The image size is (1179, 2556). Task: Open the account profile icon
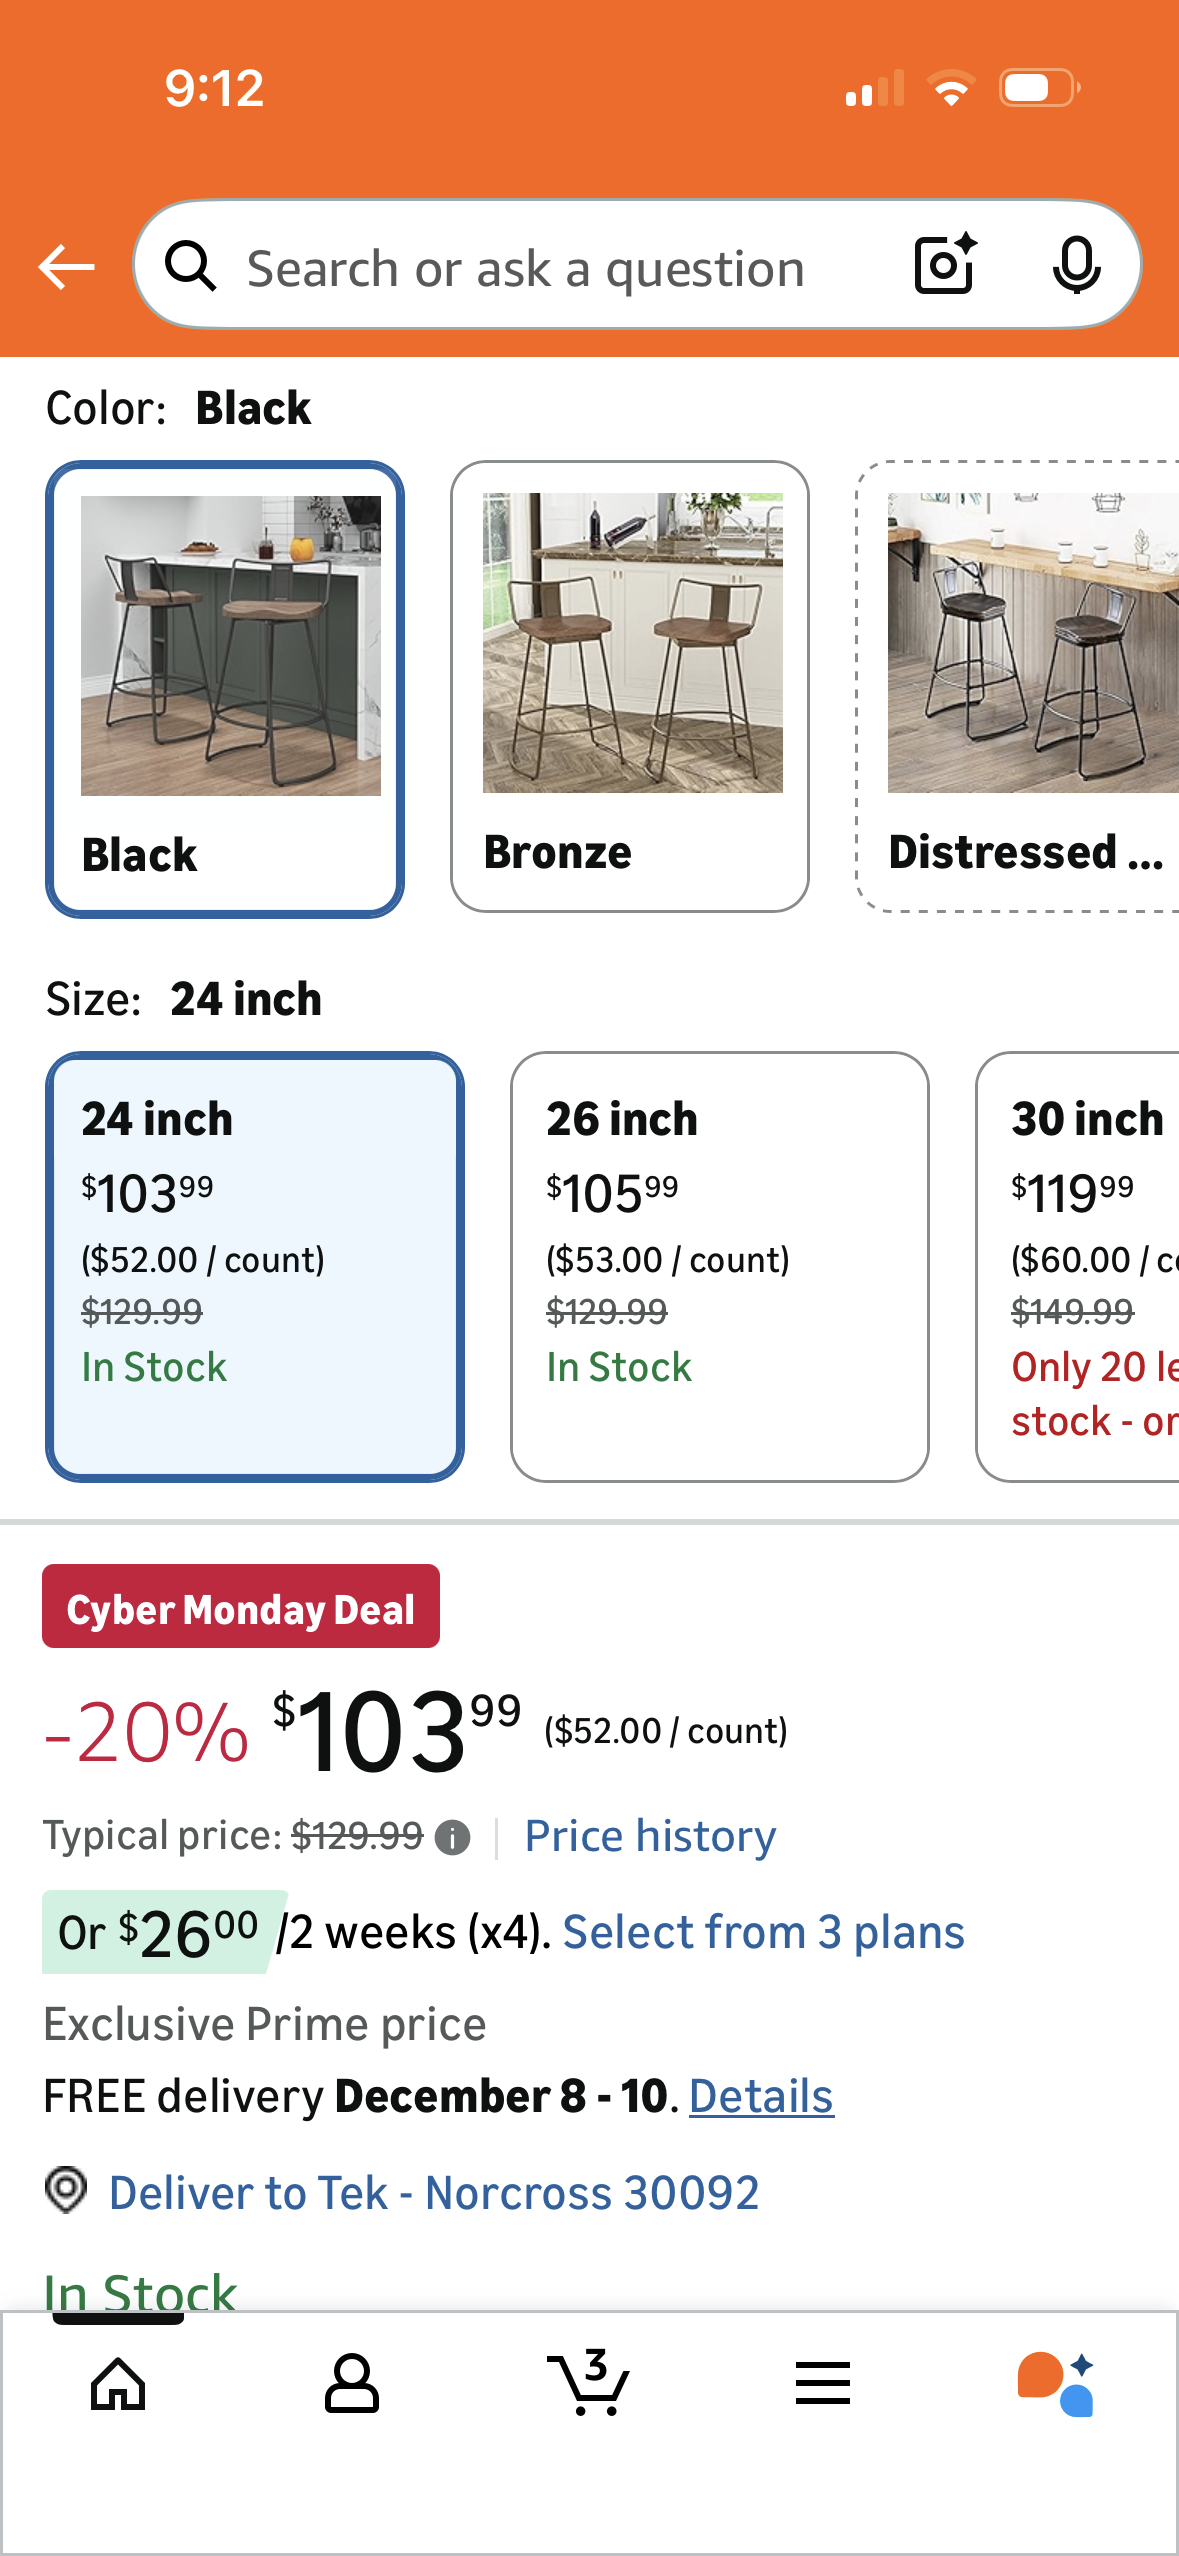pos(351,2384)
